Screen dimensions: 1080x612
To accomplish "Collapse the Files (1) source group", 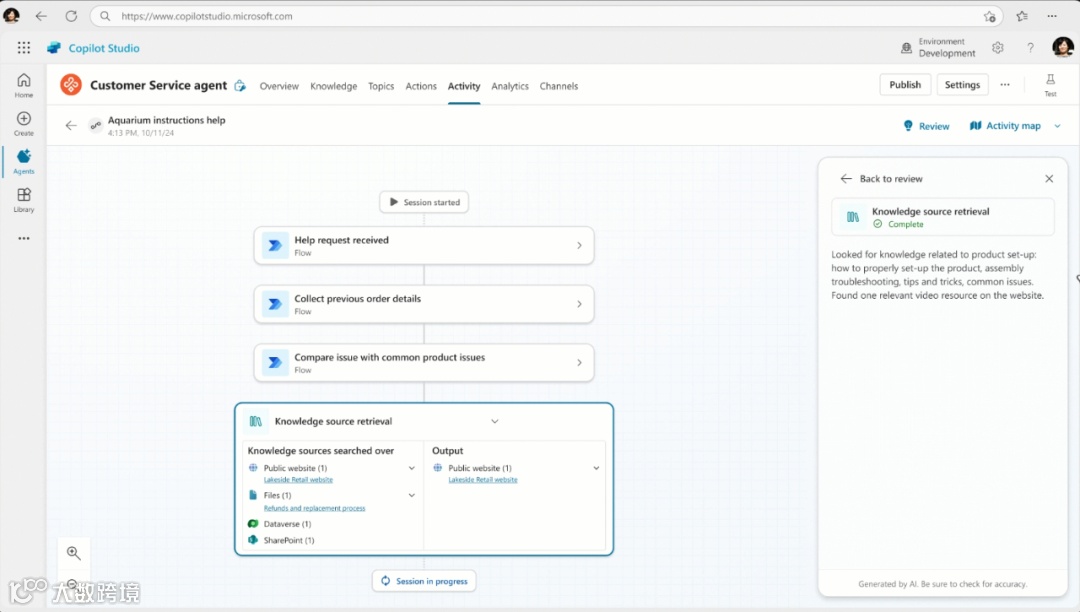I will (x=412, y=495).
